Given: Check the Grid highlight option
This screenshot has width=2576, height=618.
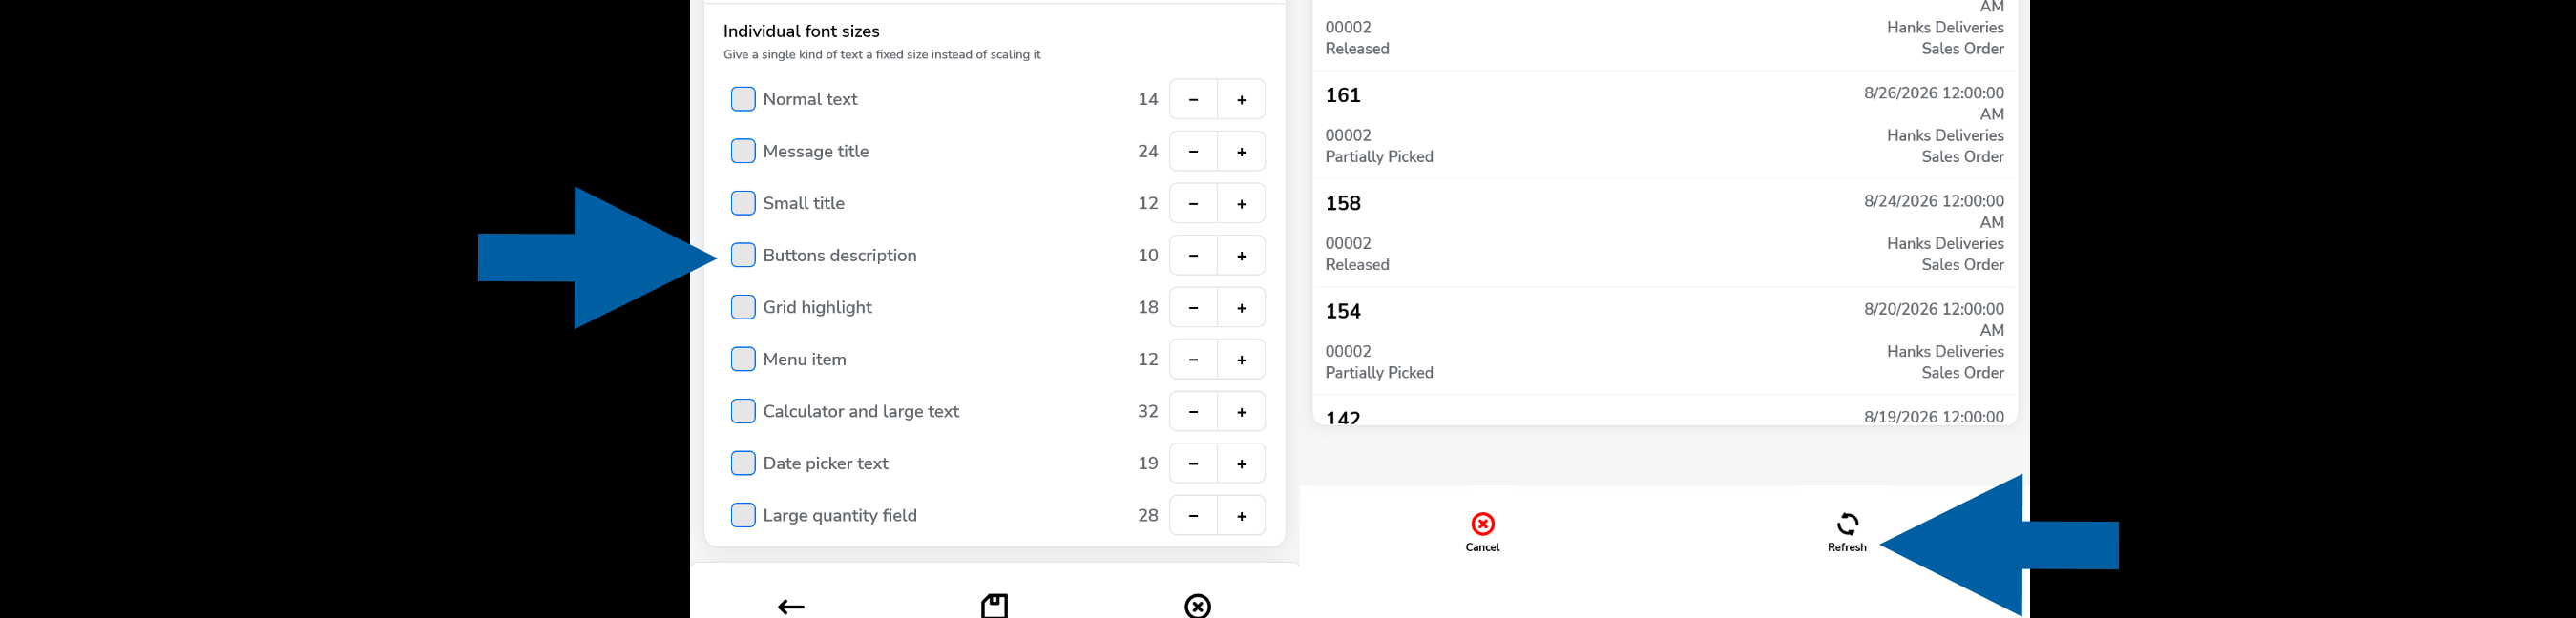Looking at the screenshot, I should coord(743,307).
